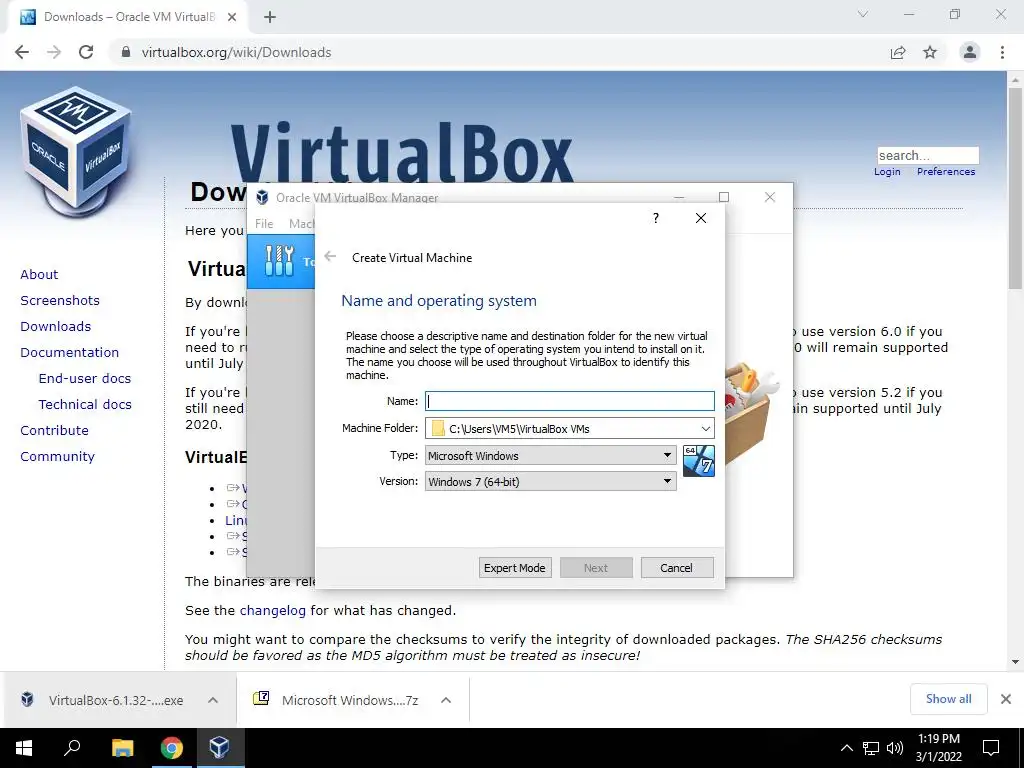Open the Type dropdown Microsoft Windows
The width and height of the screenshot is (1024, 768).
tap(551, 455)
